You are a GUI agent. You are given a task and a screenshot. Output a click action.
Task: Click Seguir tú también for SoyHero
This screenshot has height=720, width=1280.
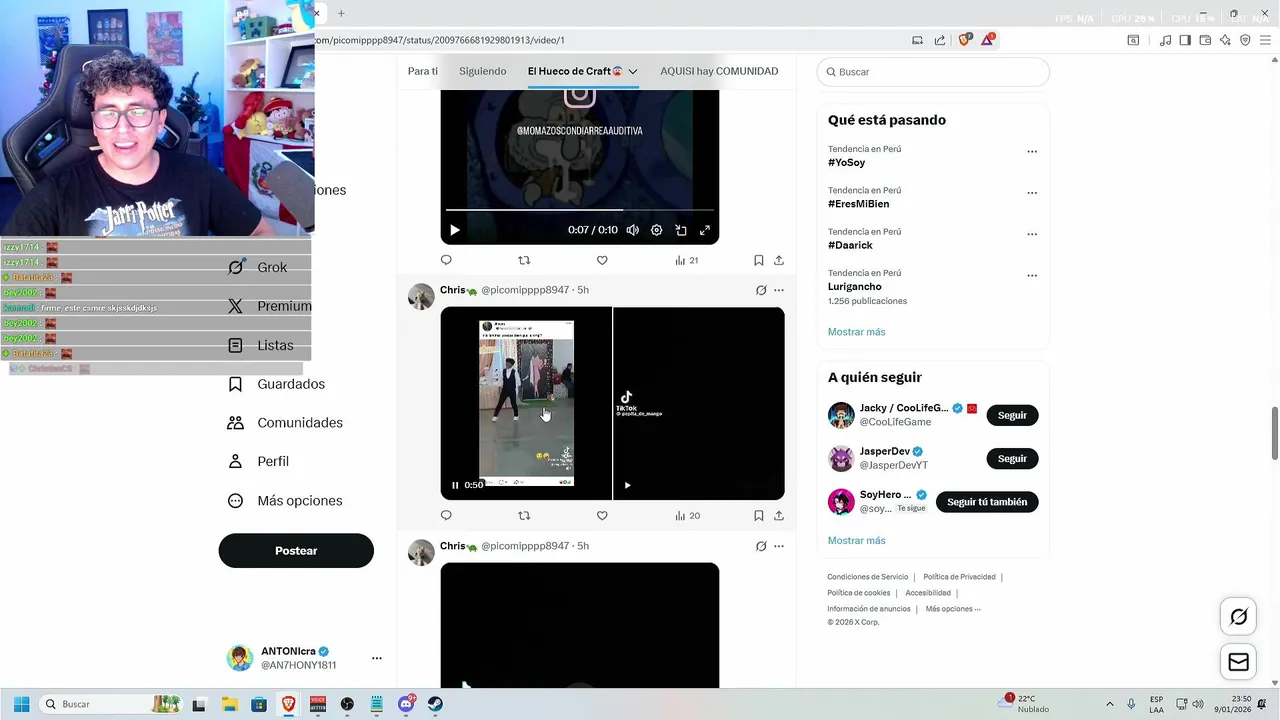[987, 502]
